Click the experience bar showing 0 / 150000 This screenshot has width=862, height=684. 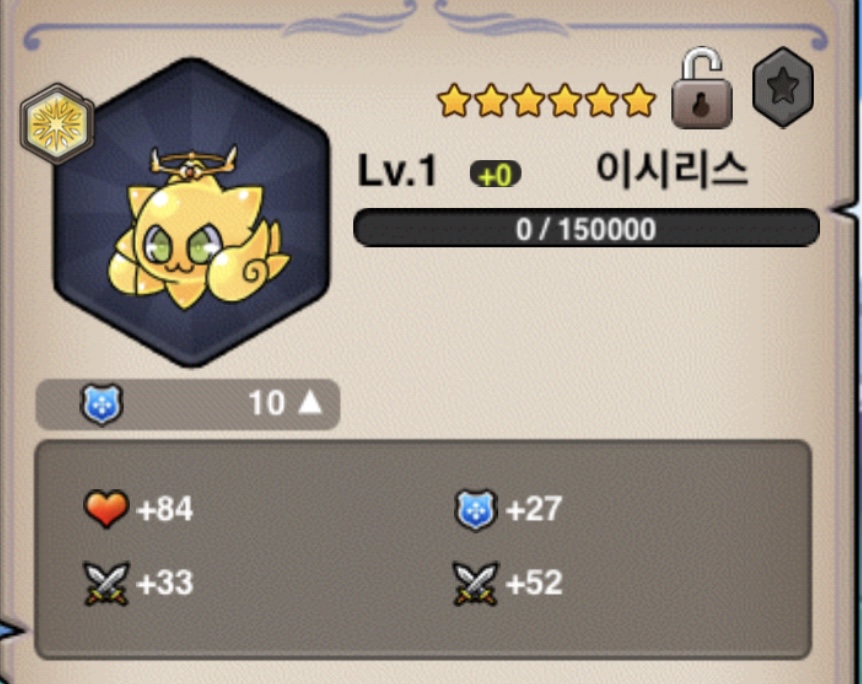point(586,228)
